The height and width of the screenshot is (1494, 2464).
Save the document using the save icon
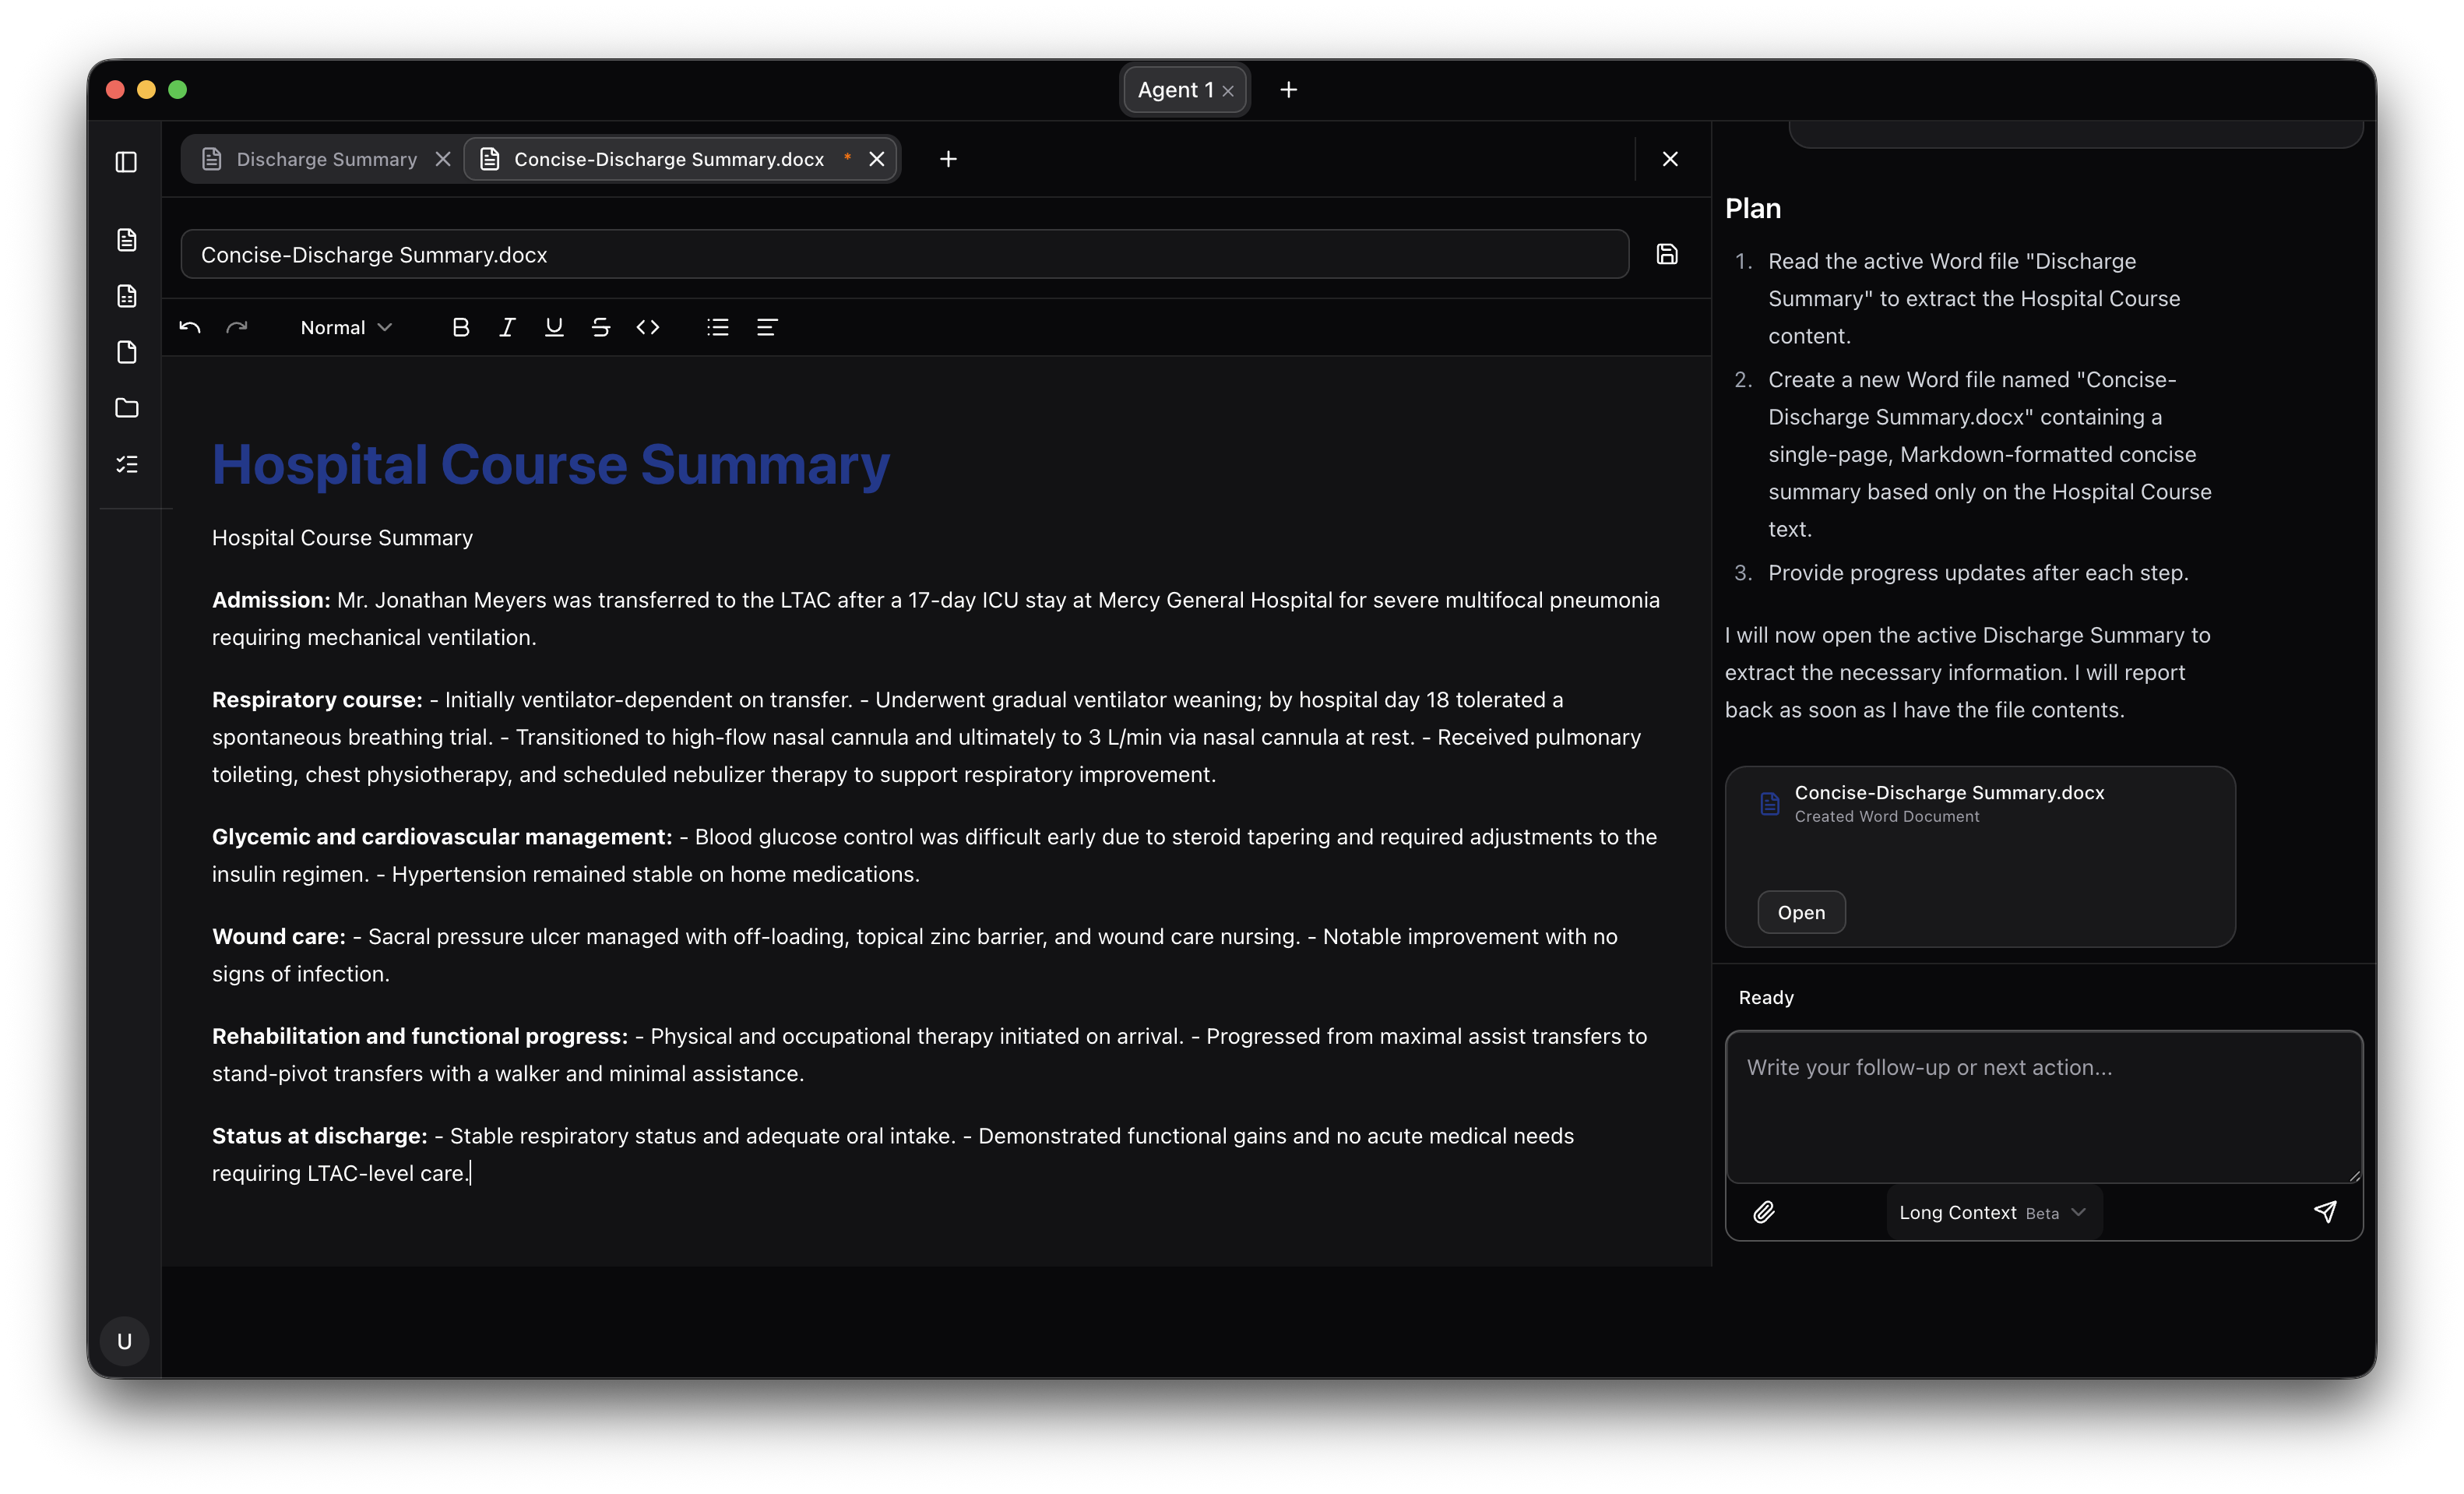[1667, 254]
